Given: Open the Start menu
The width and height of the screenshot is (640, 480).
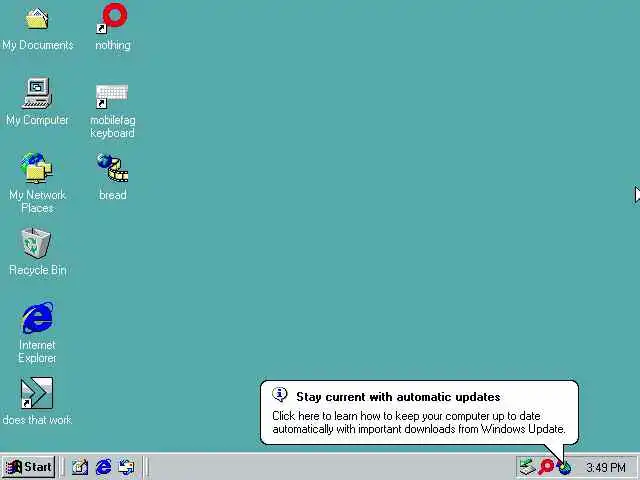Looking at the screenshot, I should click(29, 467).
